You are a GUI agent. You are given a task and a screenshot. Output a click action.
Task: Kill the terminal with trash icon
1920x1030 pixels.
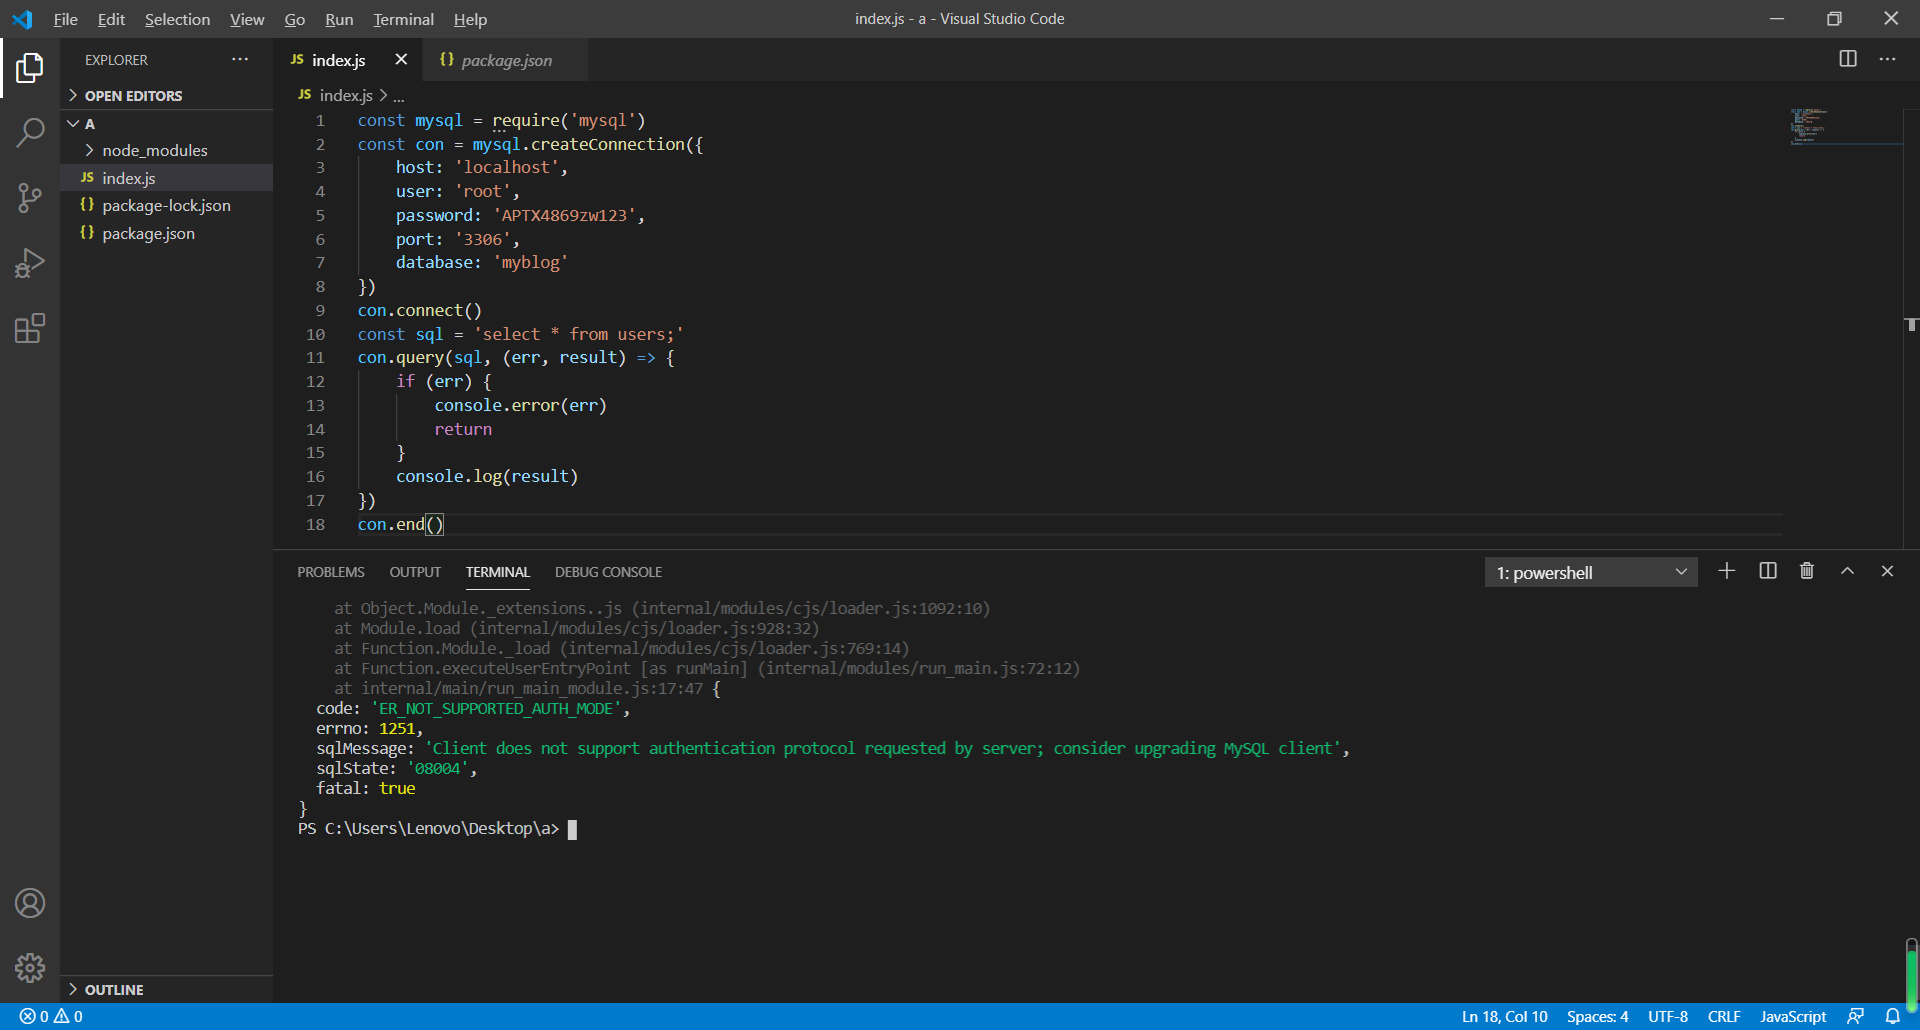point(1807,571)
